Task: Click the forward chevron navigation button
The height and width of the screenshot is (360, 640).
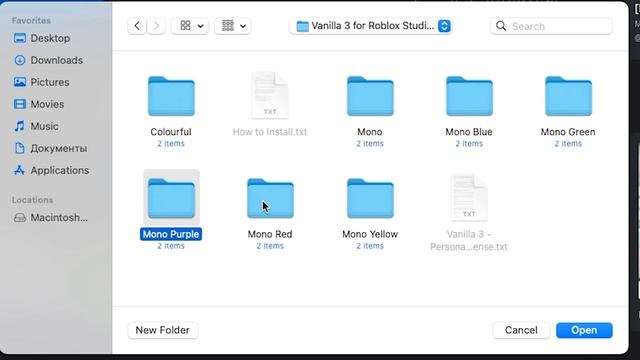Action: (156, 26)
